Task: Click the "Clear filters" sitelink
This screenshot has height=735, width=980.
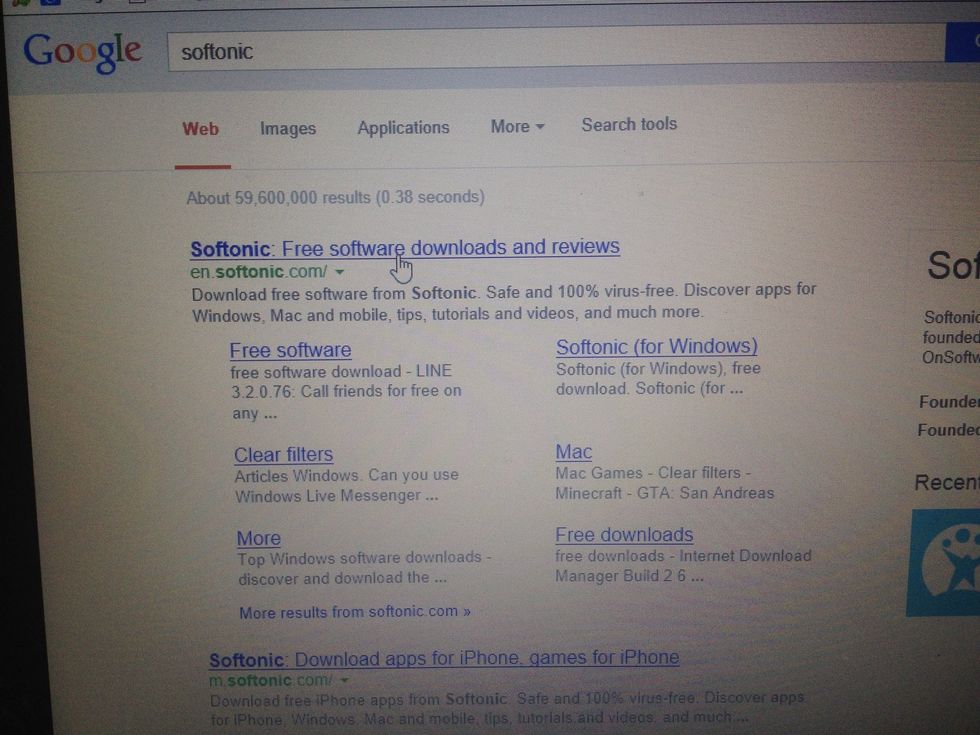Action: (x=283, y=455)
